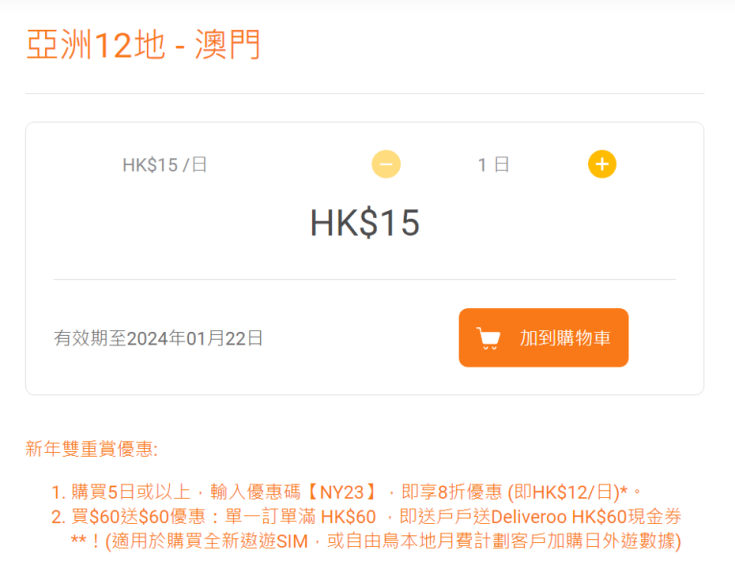Click the horizontal divider inside the price card
This screenshot has width=735, height=569.
pos(365,279)
